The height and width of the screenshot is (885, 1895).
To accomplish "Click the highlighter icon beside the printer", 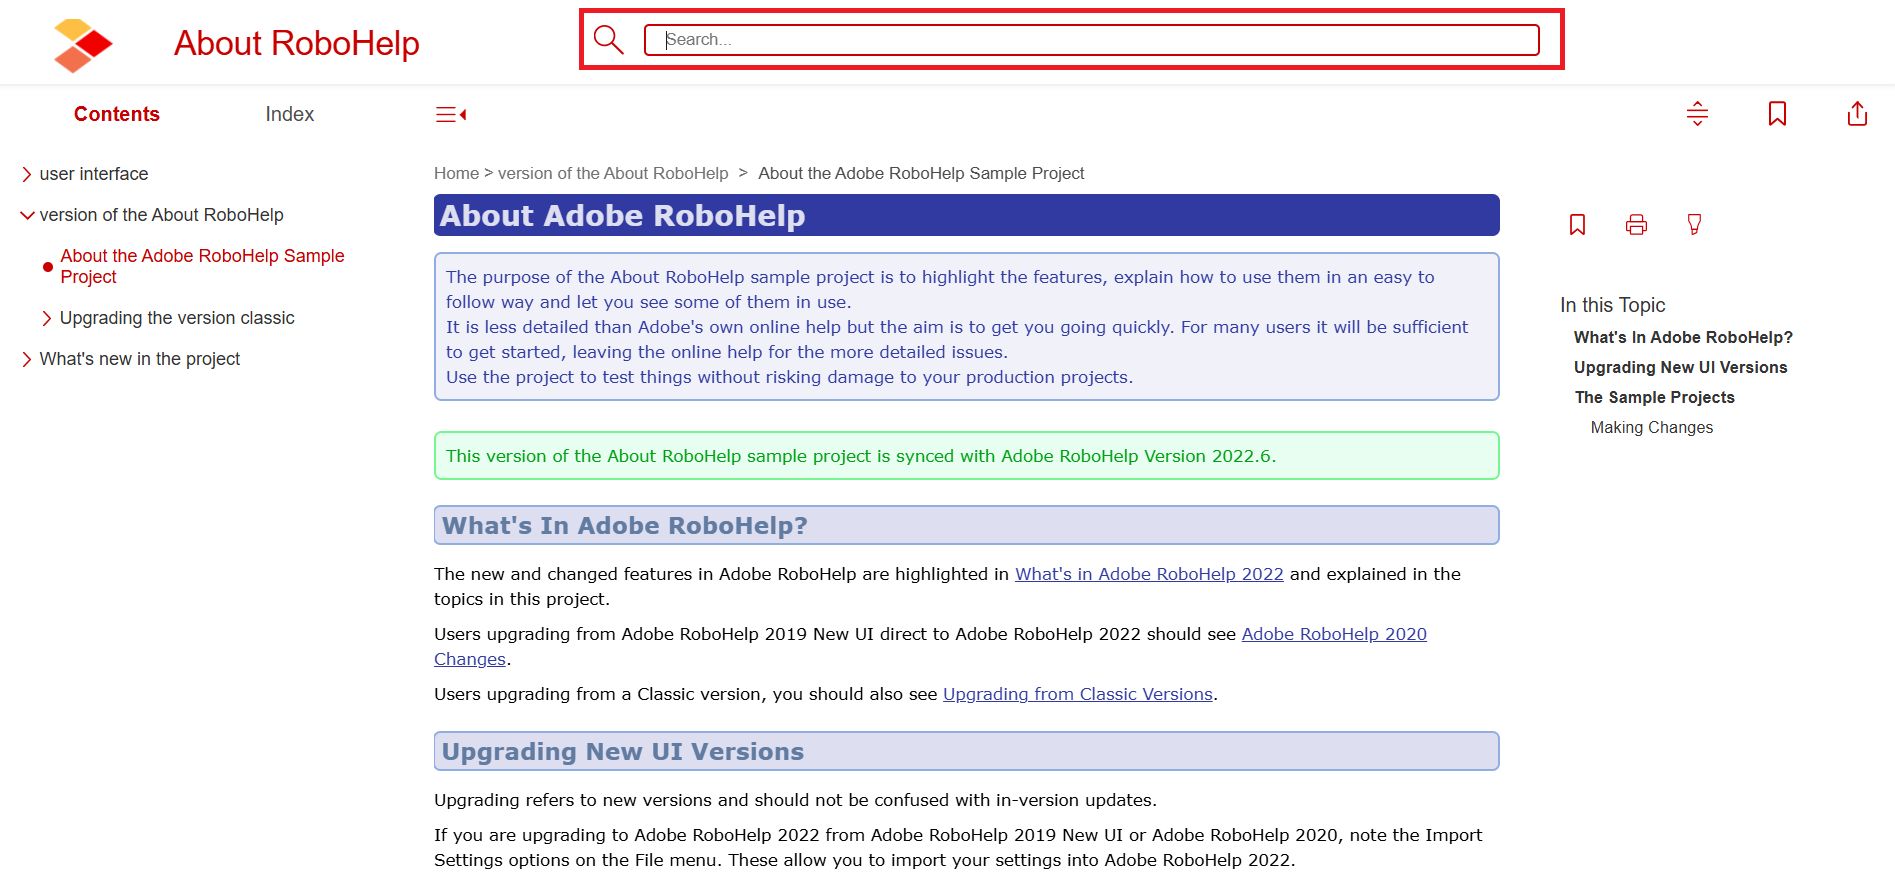I will click(x=1694, y=224).
